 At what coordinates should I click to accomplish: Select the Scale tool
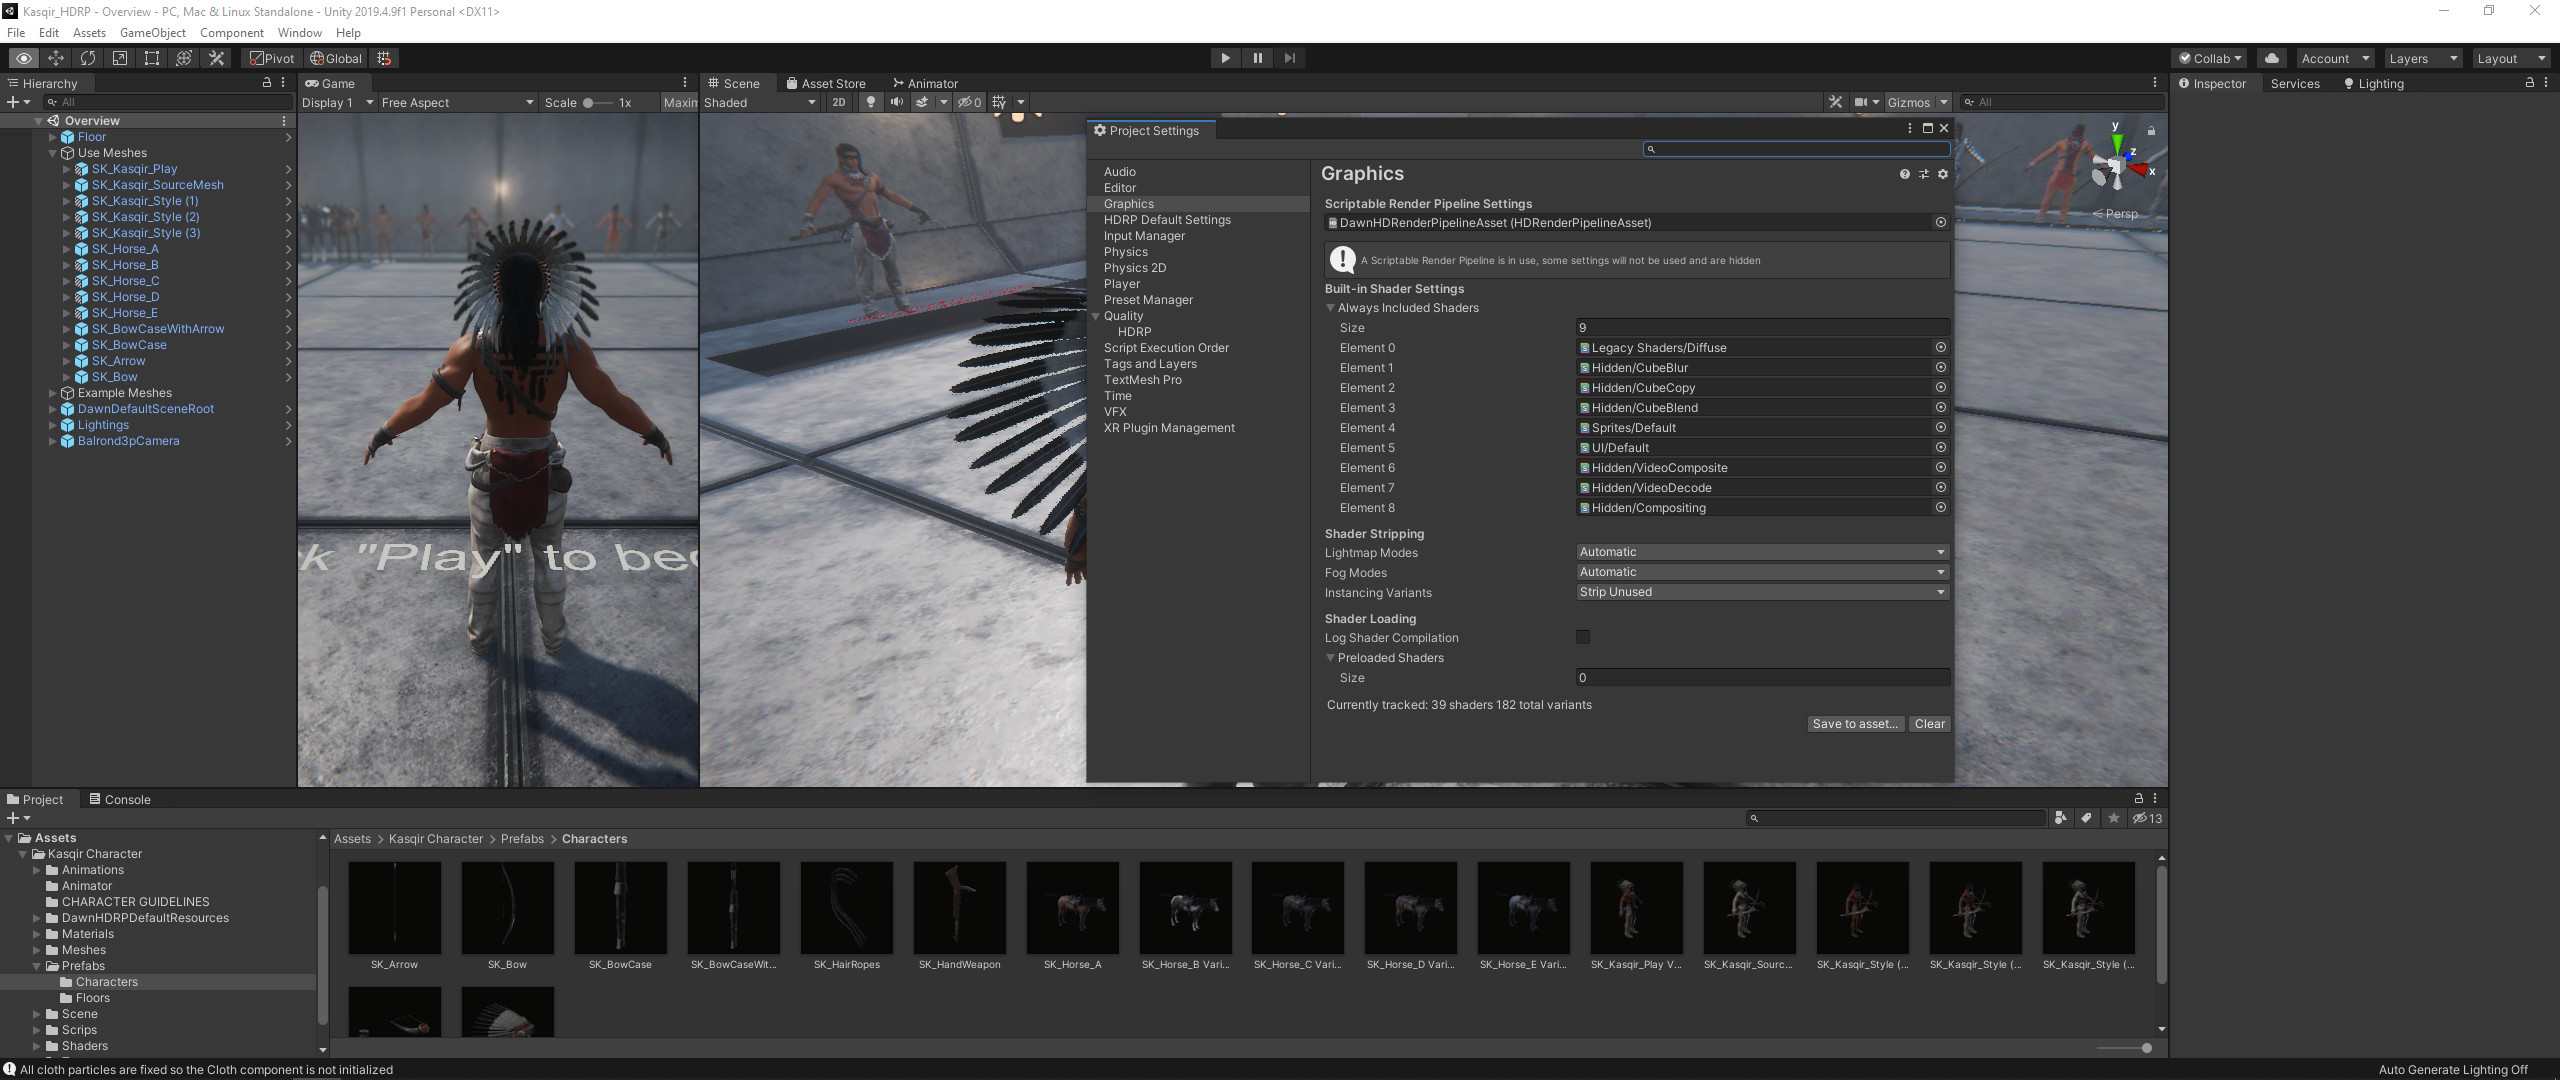pos(120,58)
